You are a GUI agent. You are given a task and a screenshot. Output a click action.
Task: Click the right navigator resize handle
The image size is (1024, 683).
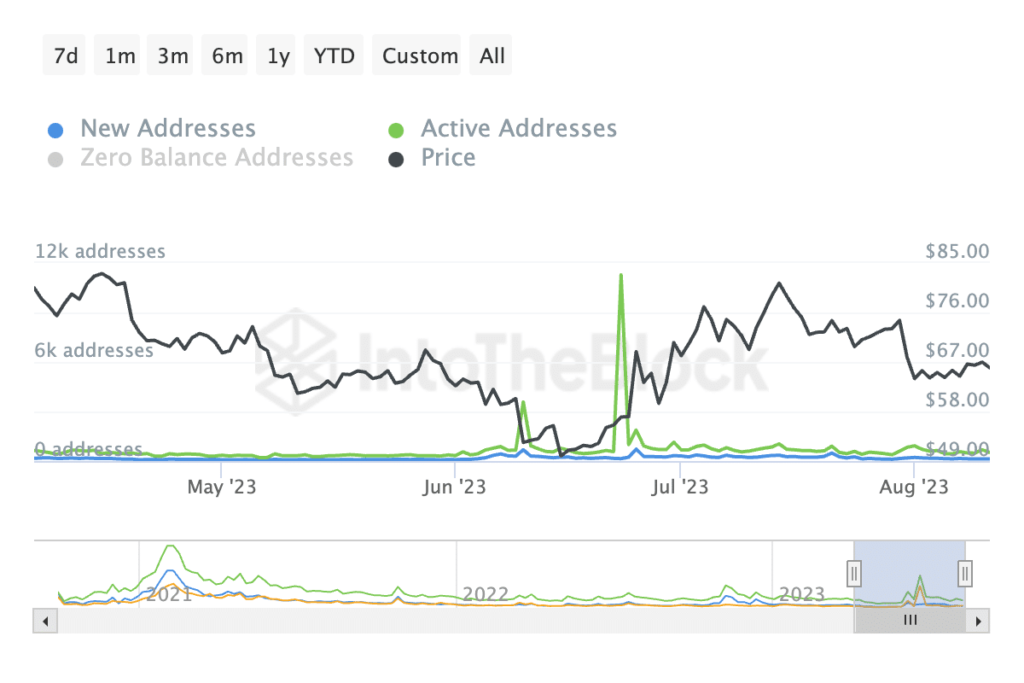click(x=963, y=573)
